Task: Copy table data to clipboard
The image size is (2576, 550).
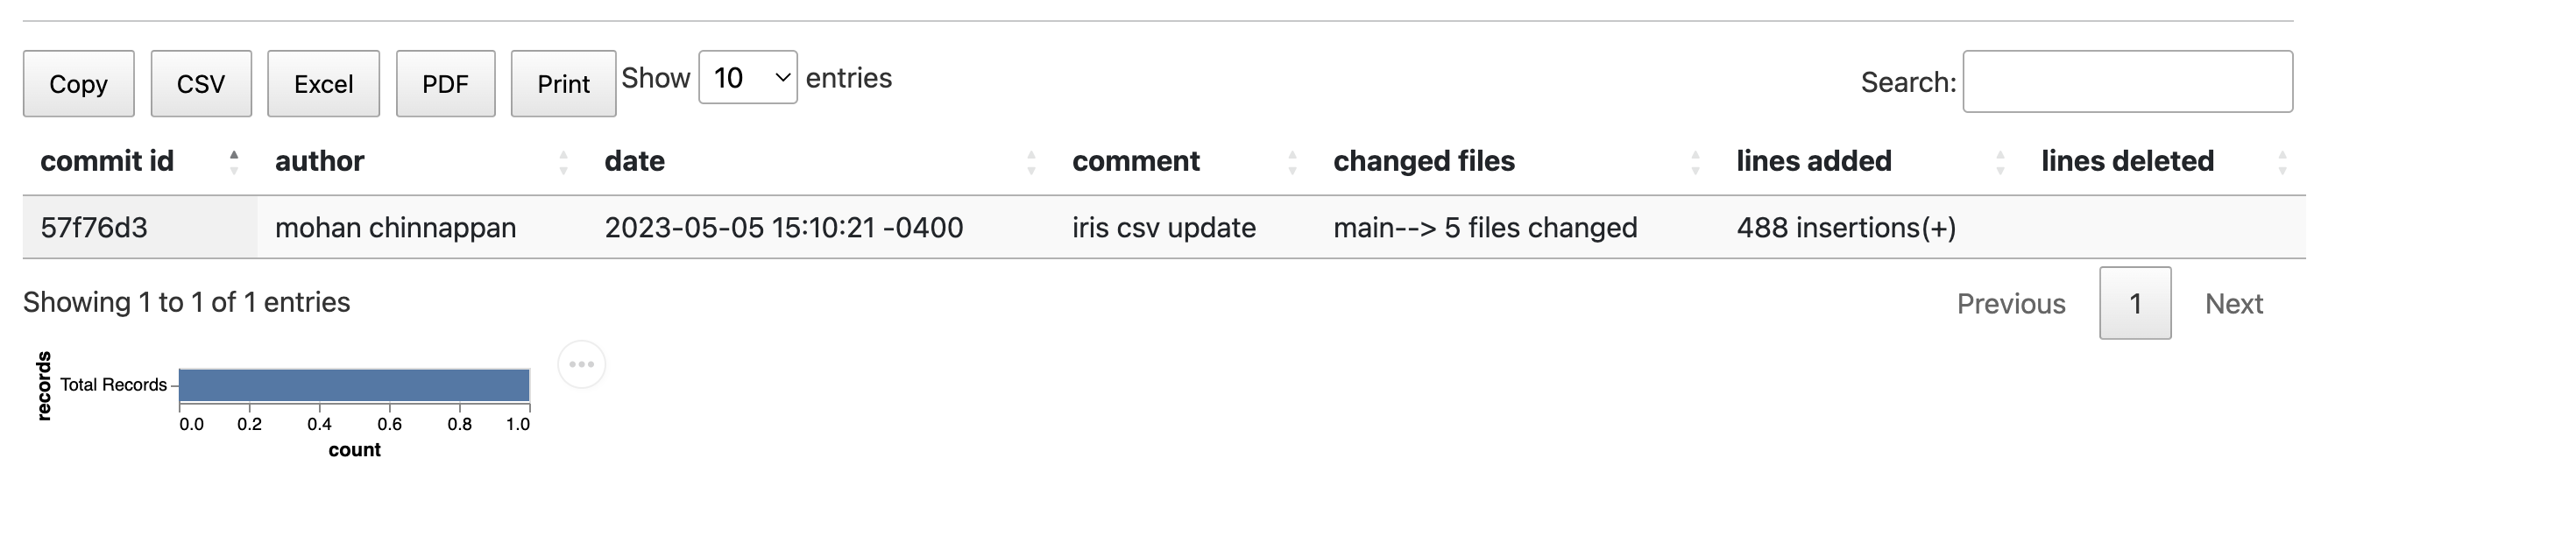Action: (79, 84)
